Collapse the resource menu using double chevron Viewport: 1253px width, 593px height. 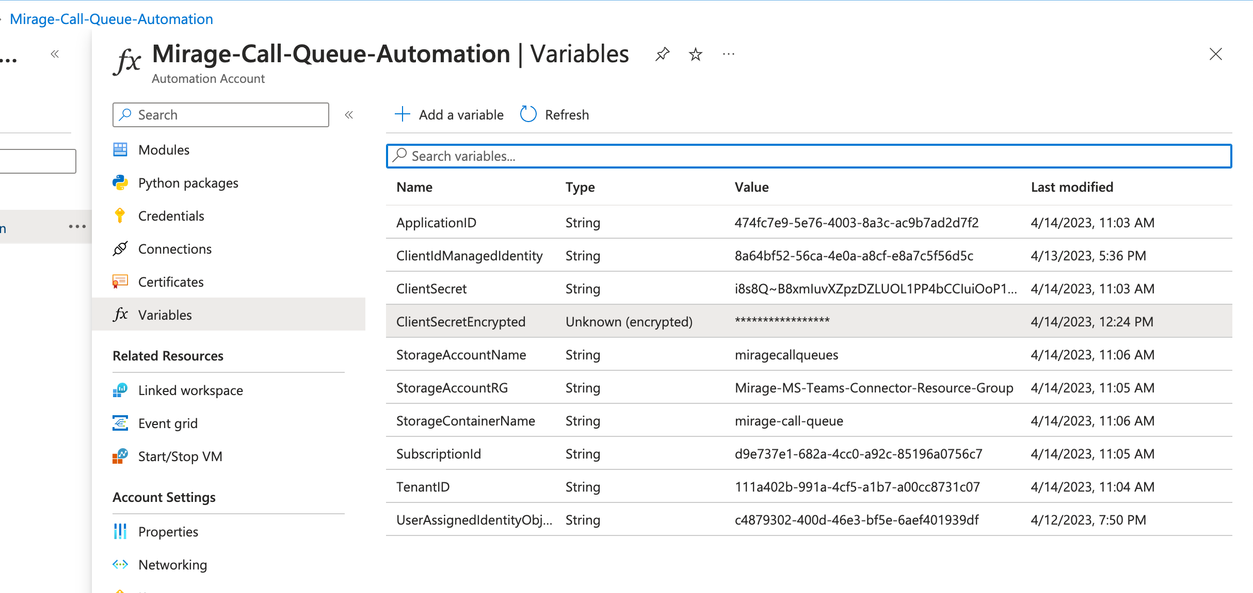click(349, 115)
